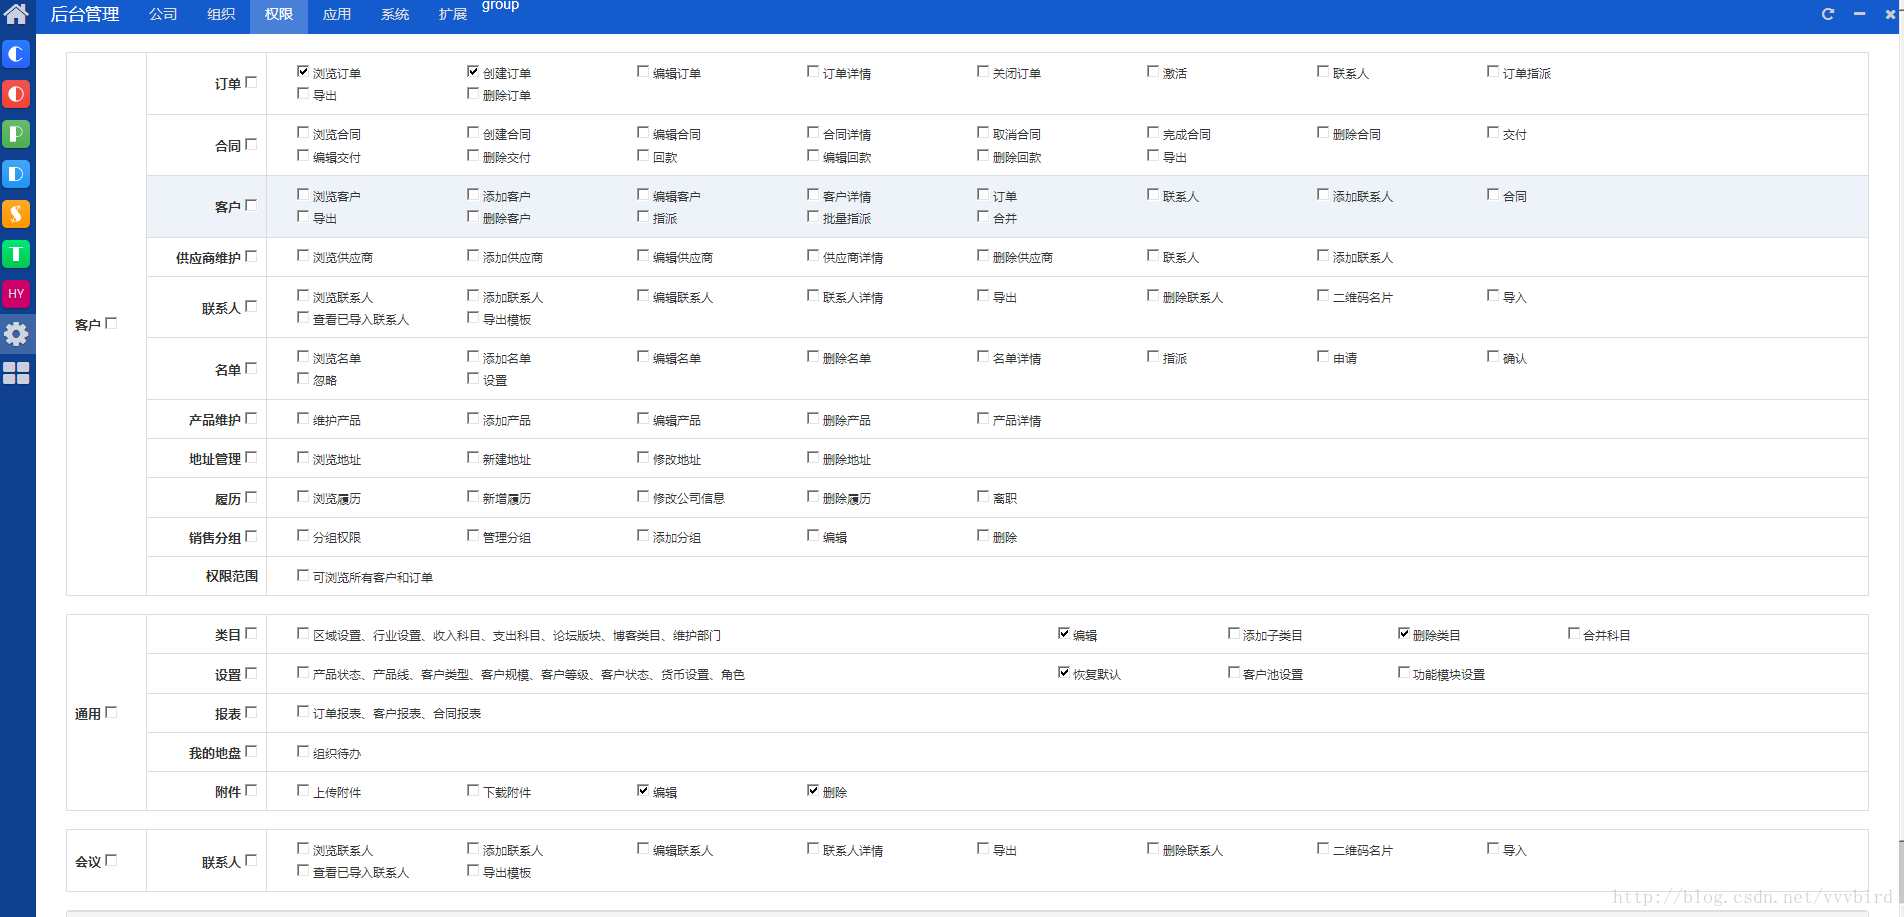The height and width of the screenshot is (917, 1904).
Task: Check the 关闭订单 checkbox
Action: [x=983, y=72]
